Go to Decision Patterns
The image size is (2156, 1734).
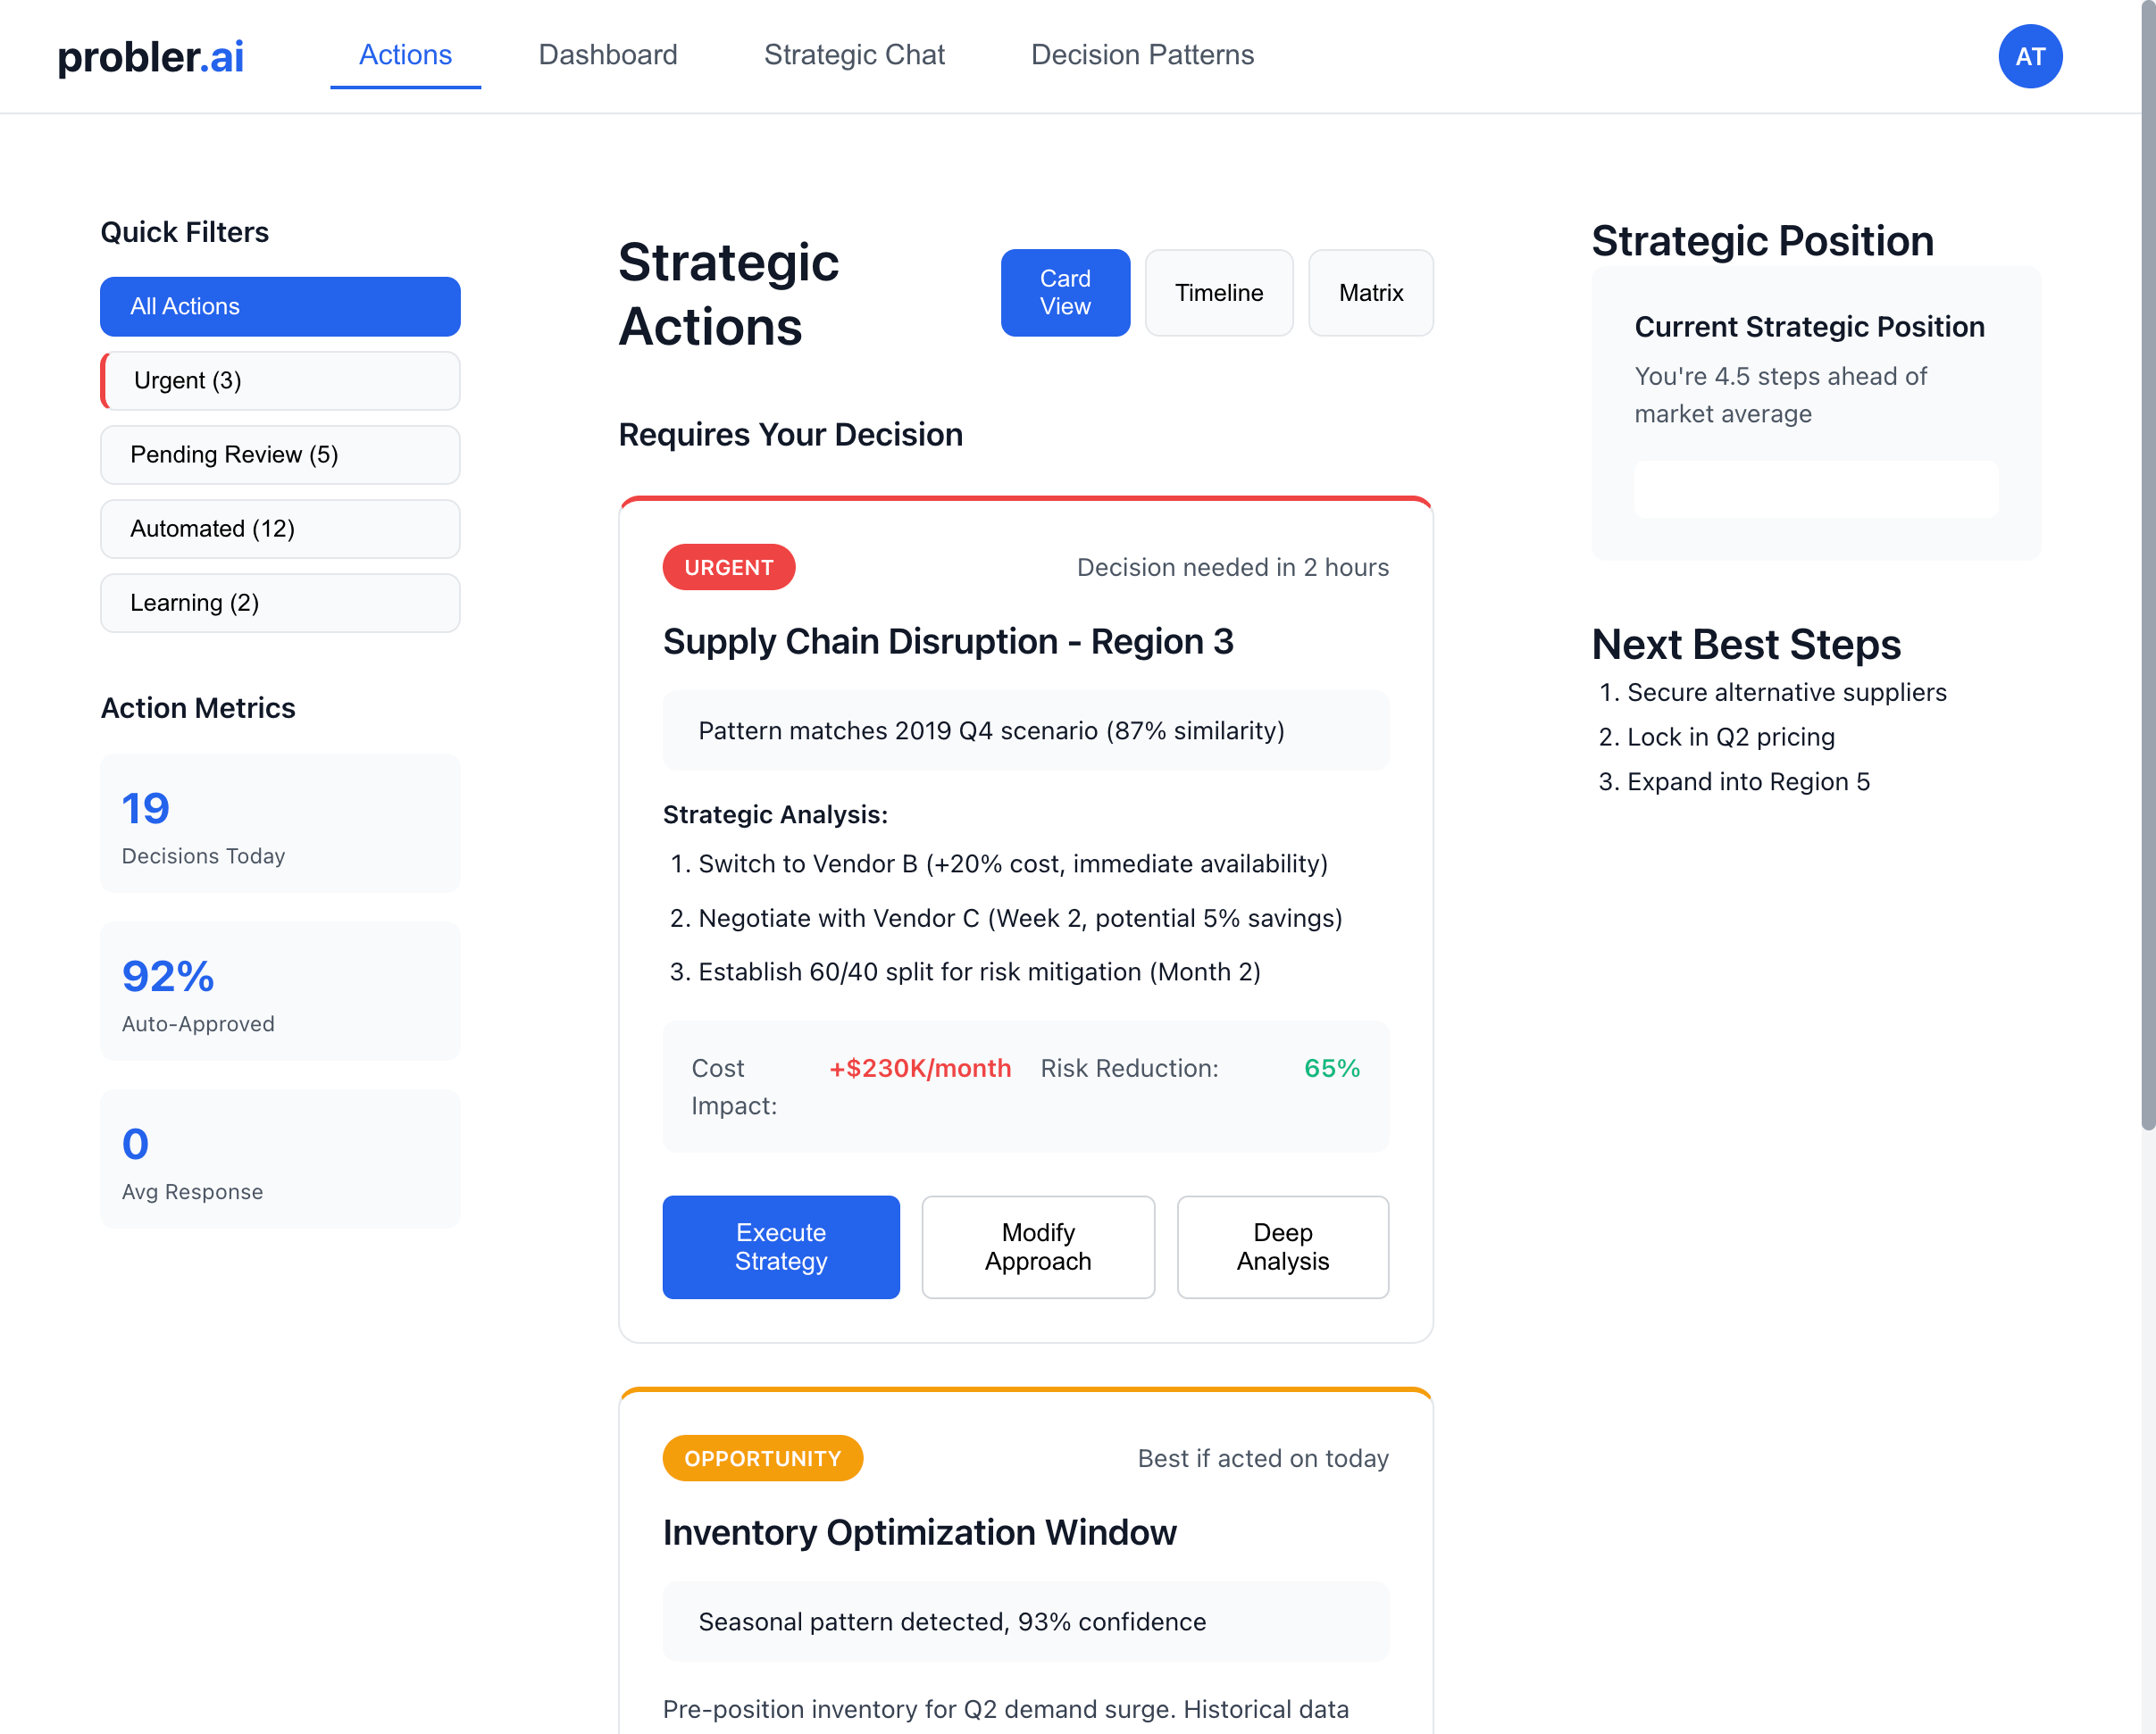tap(1141, 55)
